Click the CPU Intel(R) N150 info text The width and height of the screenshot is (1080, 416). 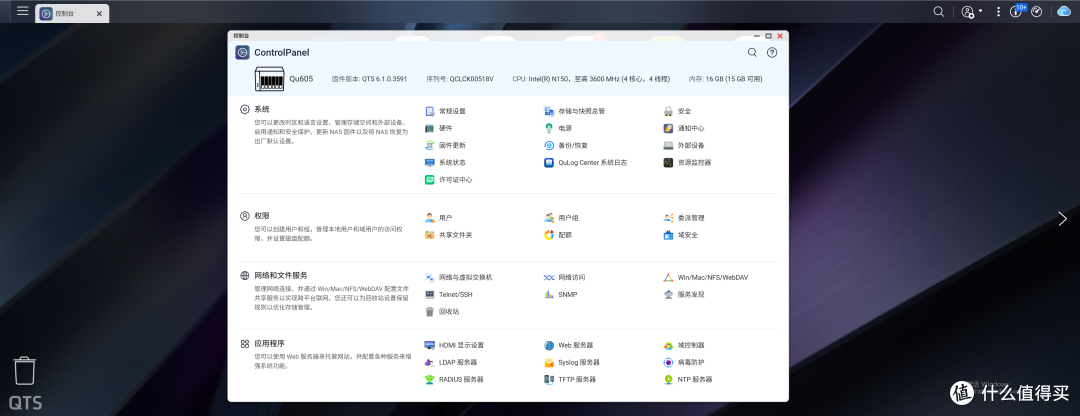point(591,79)
